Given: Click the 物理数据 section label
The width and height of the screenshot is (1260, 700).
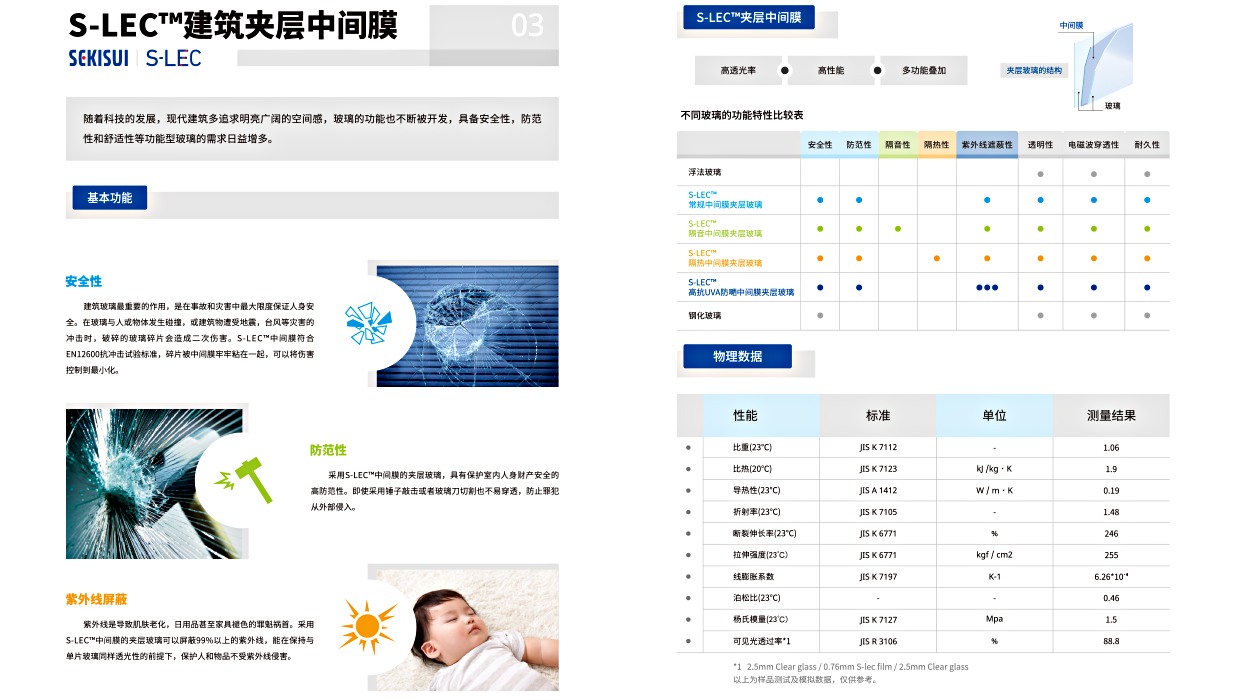Looking at the screenshot, I should [x=737, y=356].
